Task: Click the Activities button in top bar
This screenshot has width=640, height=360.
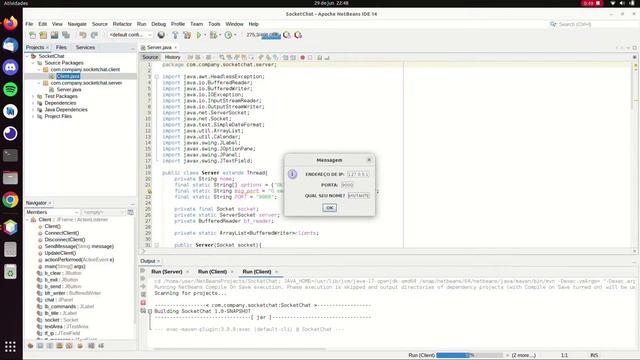Action: [x=16, y=3]
